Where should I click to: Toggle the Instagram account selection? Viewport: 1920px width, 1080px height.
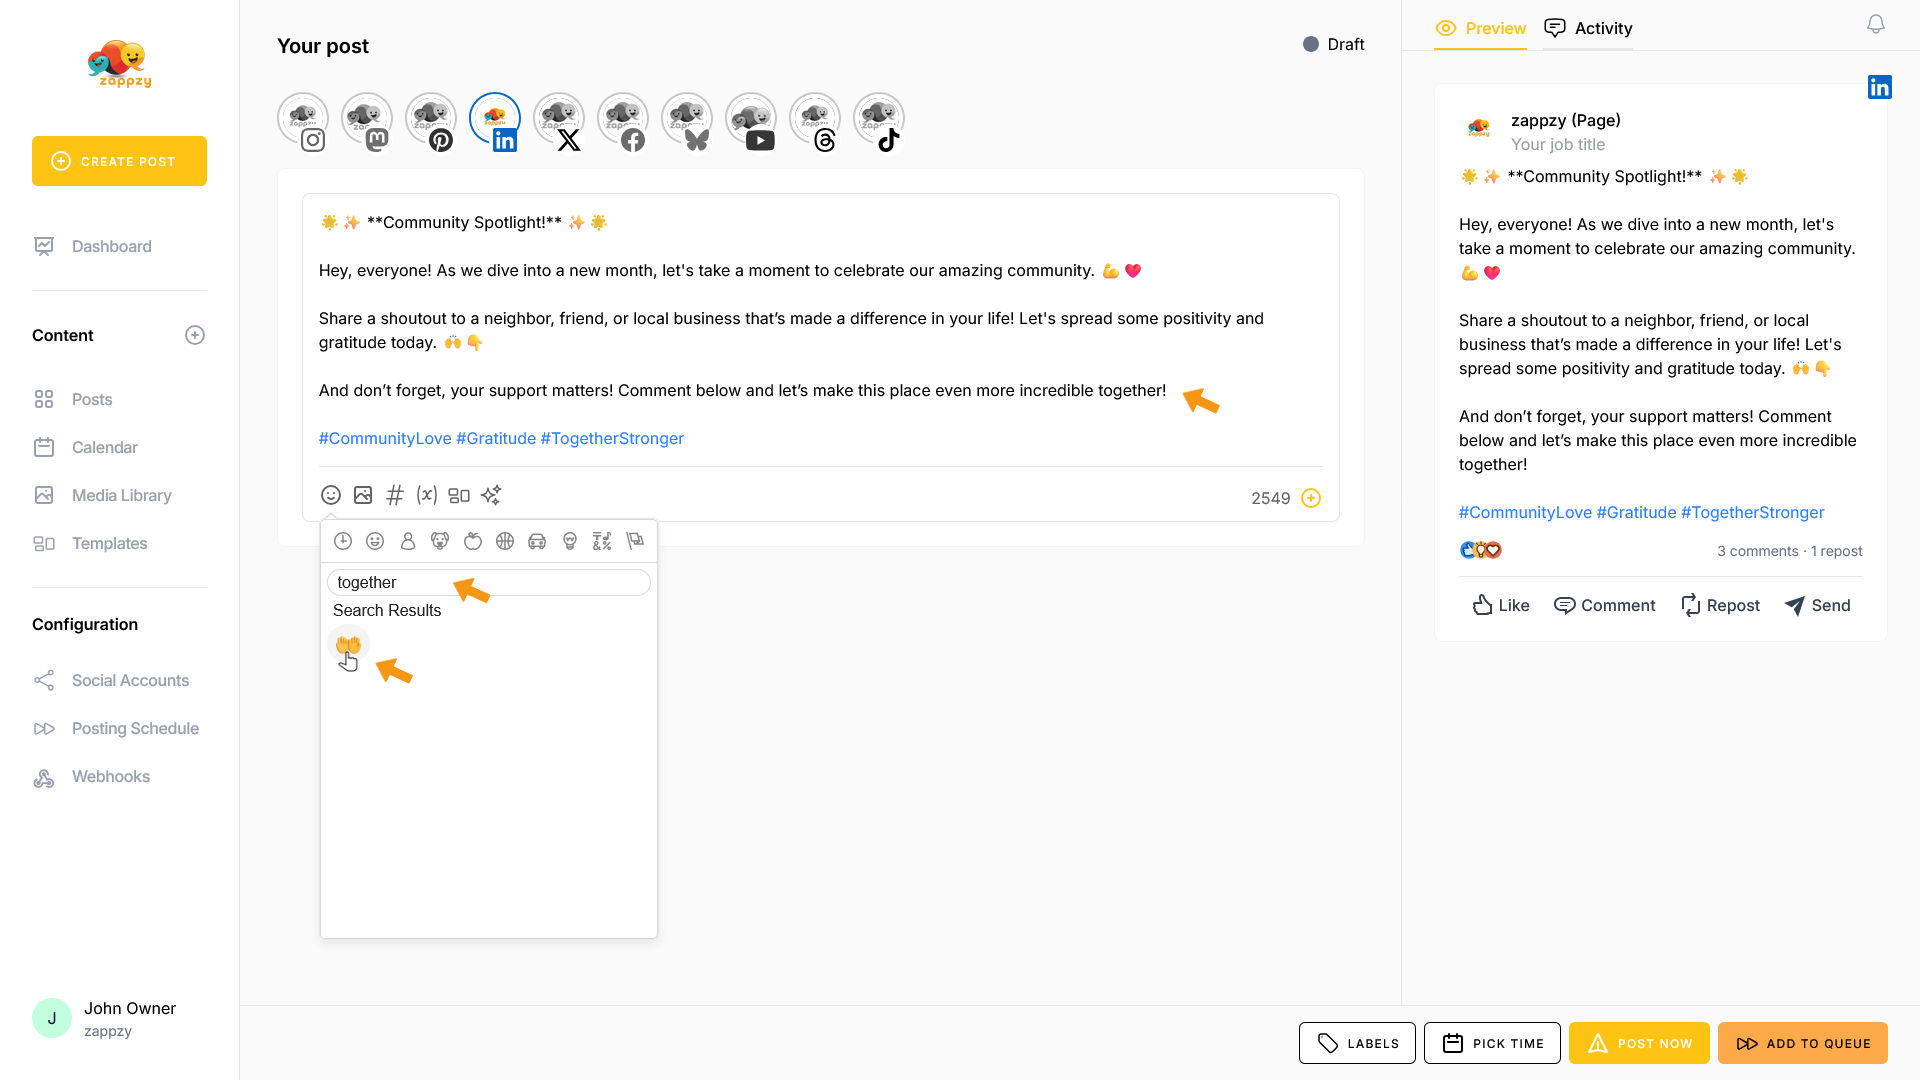pyautogui.click(x=303, y=121)
